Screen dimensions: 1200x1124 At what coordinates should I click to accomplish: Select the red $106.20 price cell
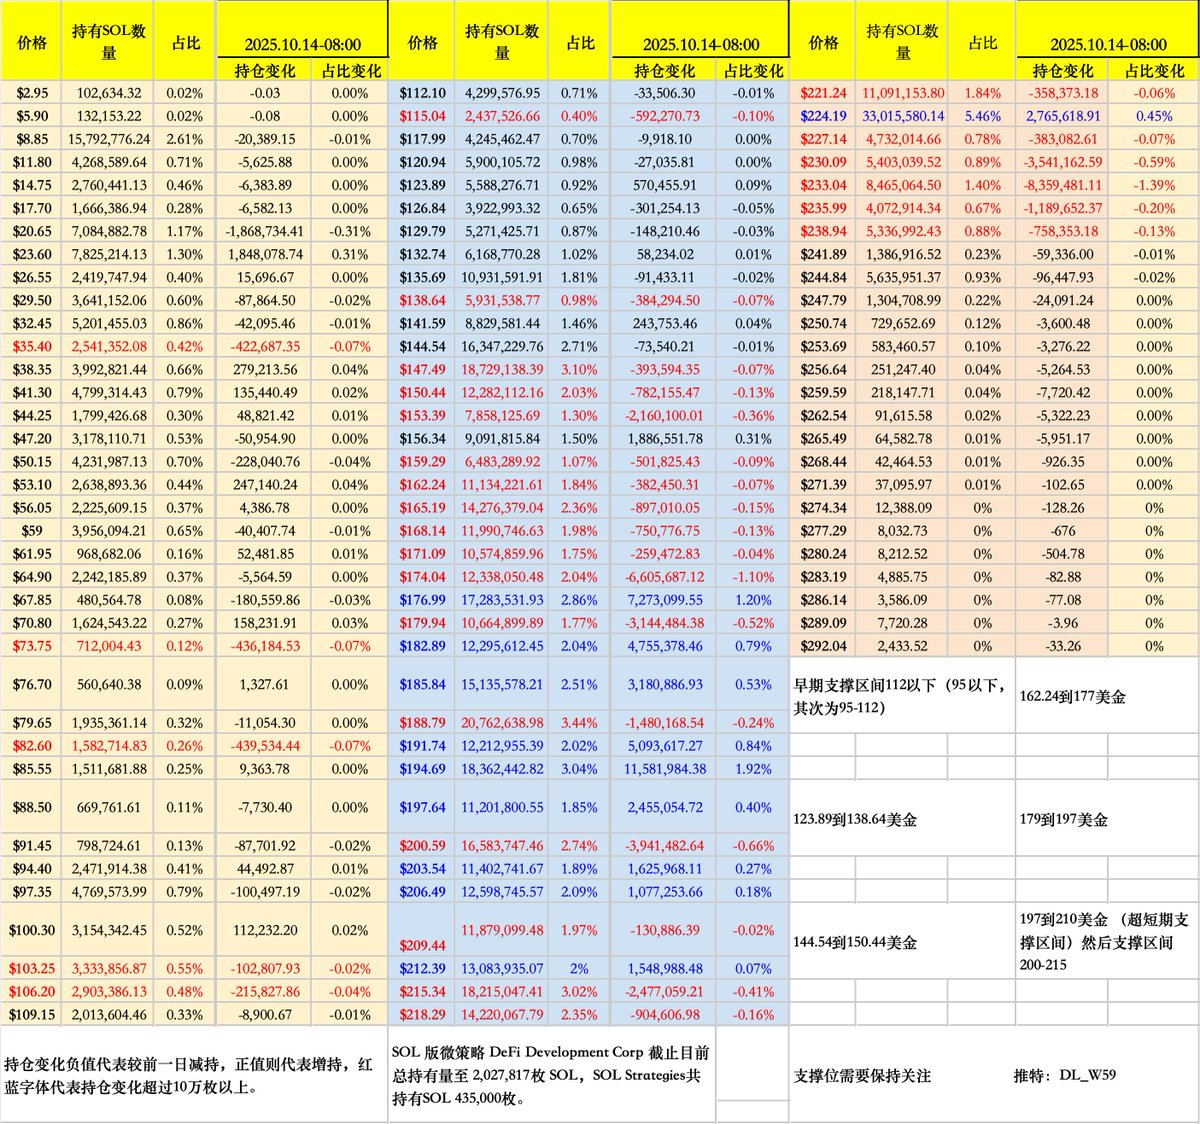tap(32, 991)
